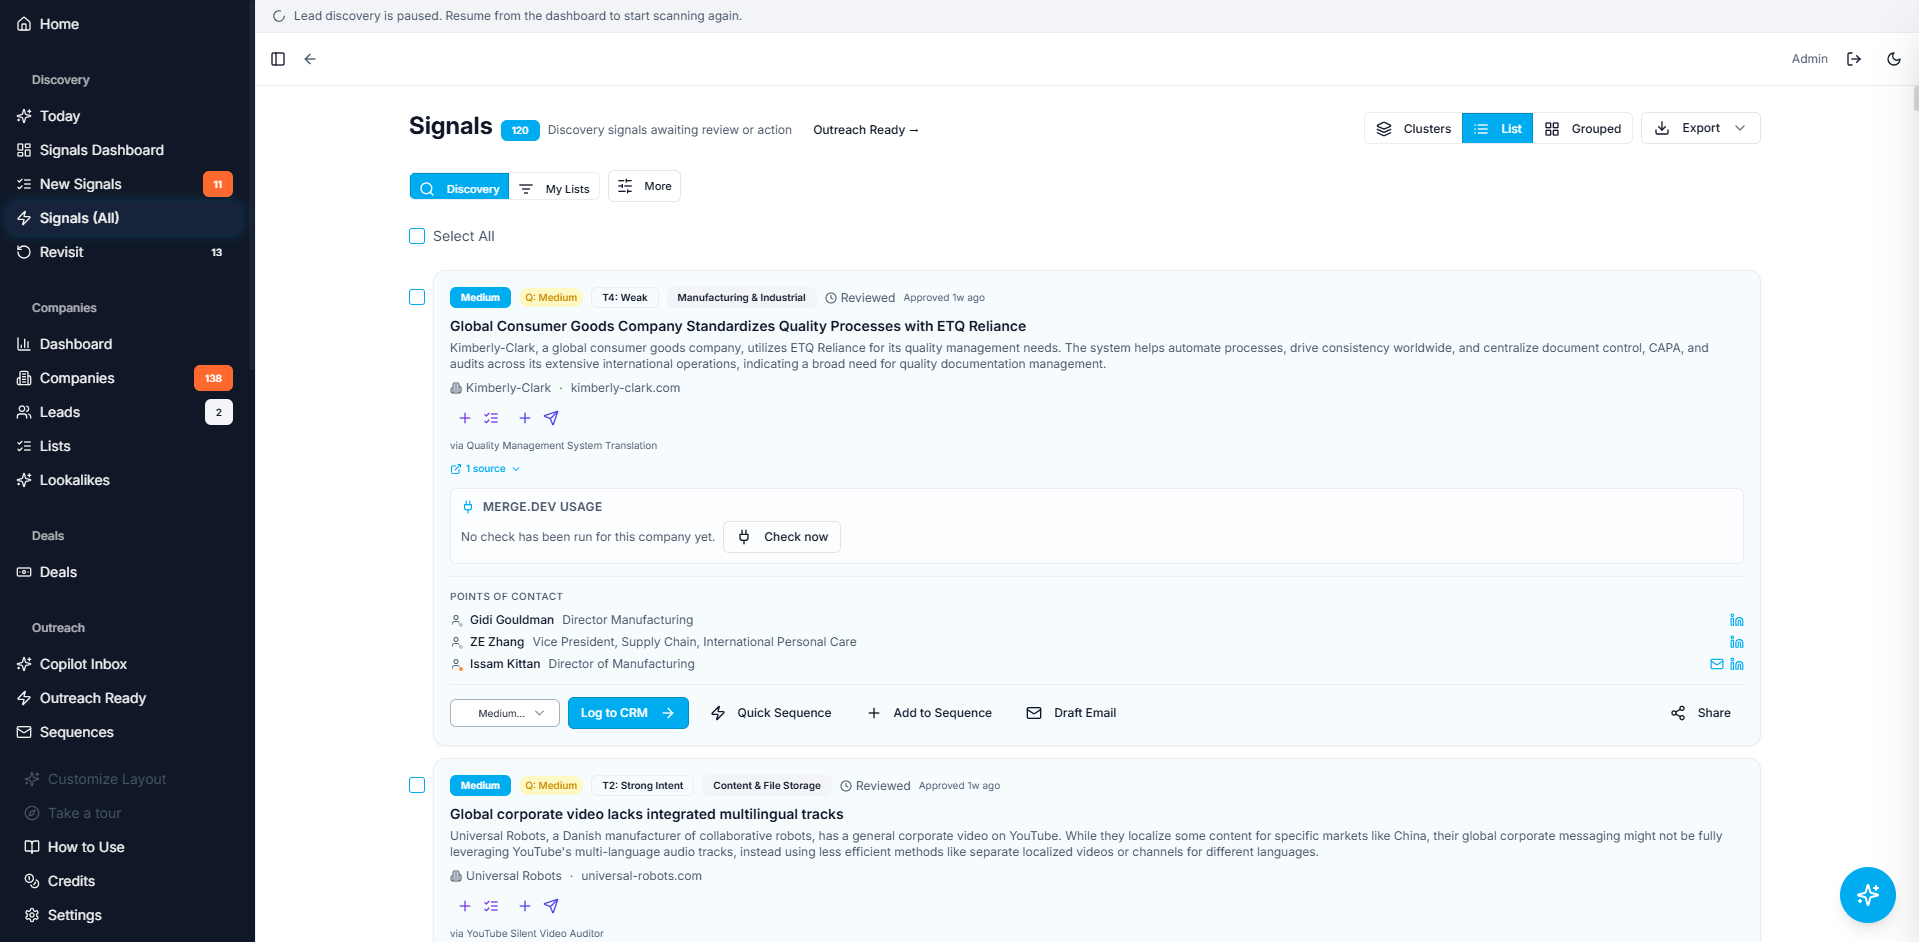Open the Global Consumer Goods Company signal title
Viewport: 1919px width, 942px height.
738,326
